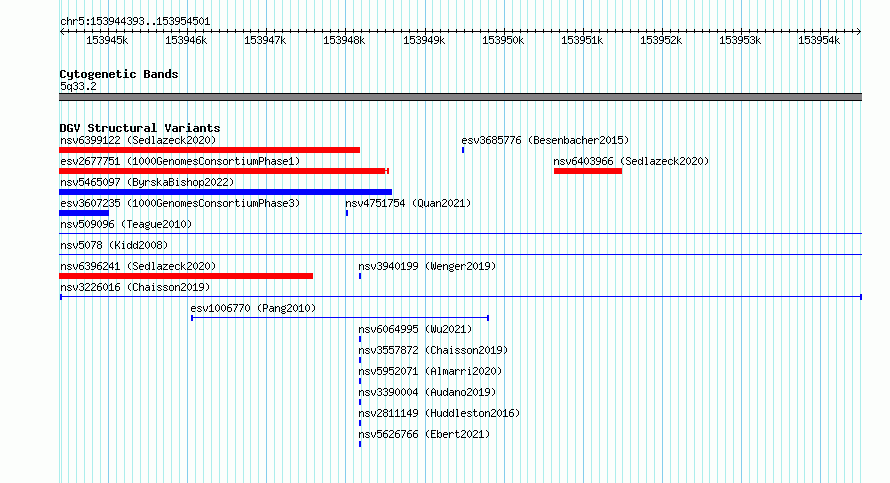Image resolution: width=890 pixels, height=483 pixels.
Task: Click the blue bar under nsv5465097
Action: [225, 192]
